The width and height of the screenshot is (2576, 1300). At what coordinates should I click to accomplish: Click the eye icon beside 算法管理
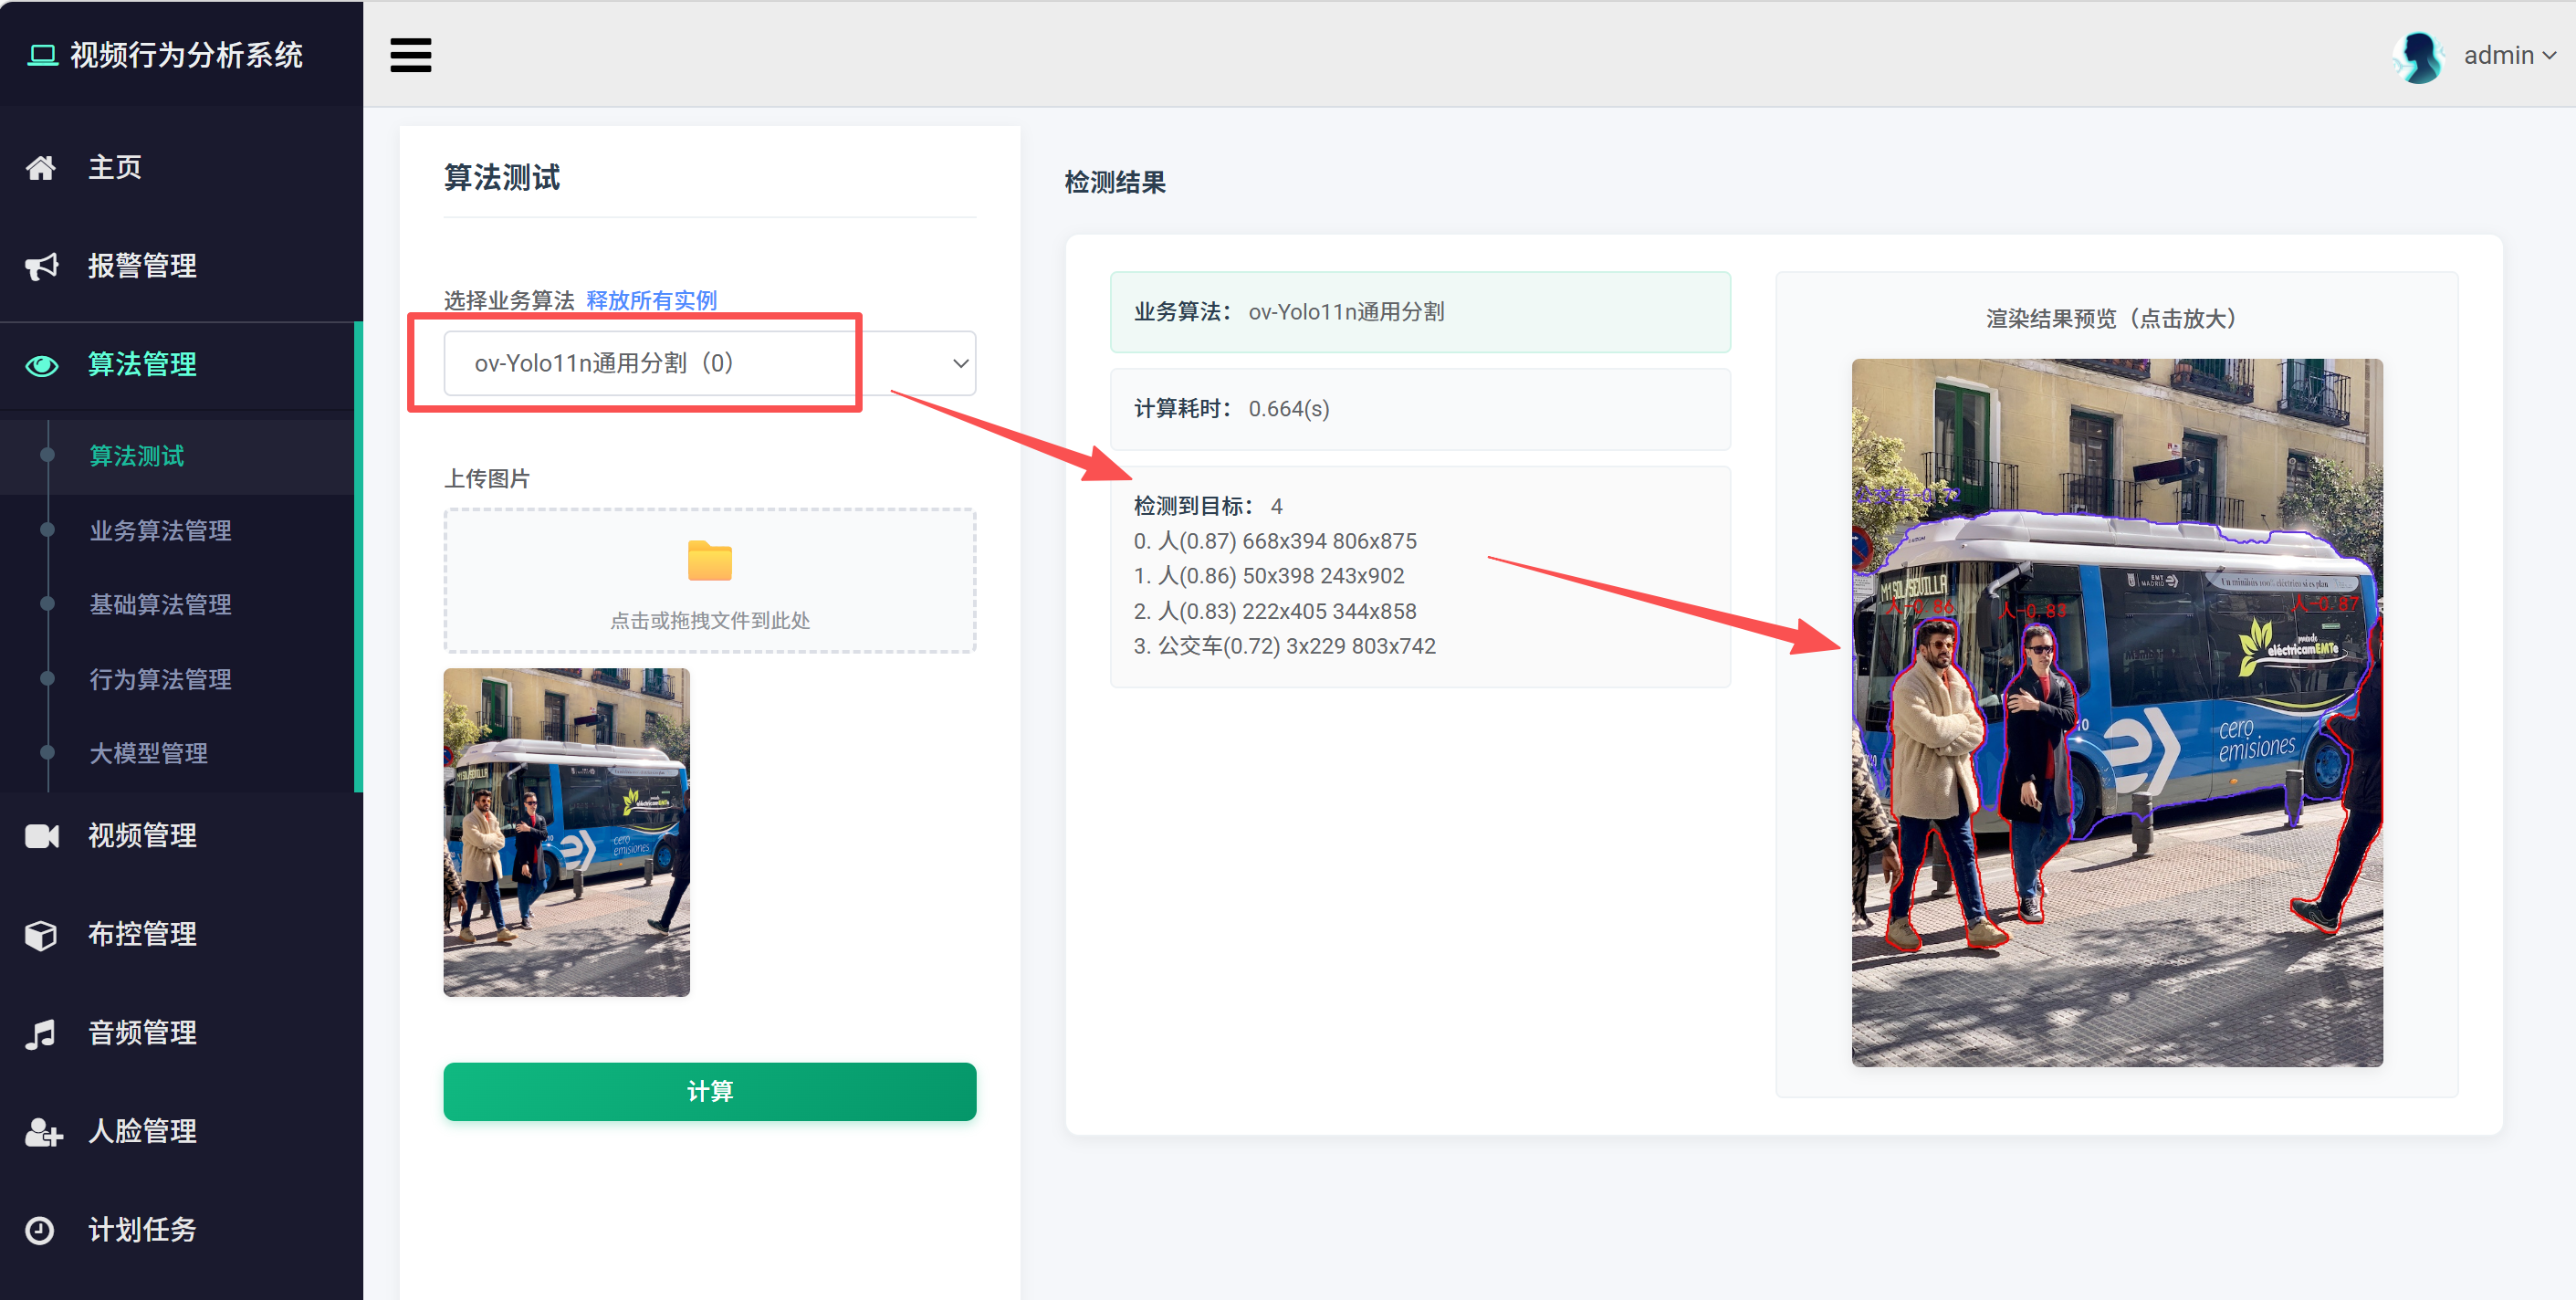pyautogui.click(x=41, y=365)
